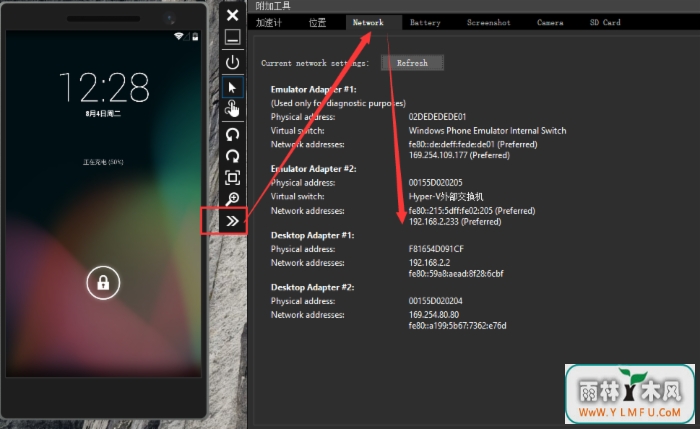Tap the lock icon on phone screen
The height and width of the screenshot is (429, 700).
coord(103,283)
